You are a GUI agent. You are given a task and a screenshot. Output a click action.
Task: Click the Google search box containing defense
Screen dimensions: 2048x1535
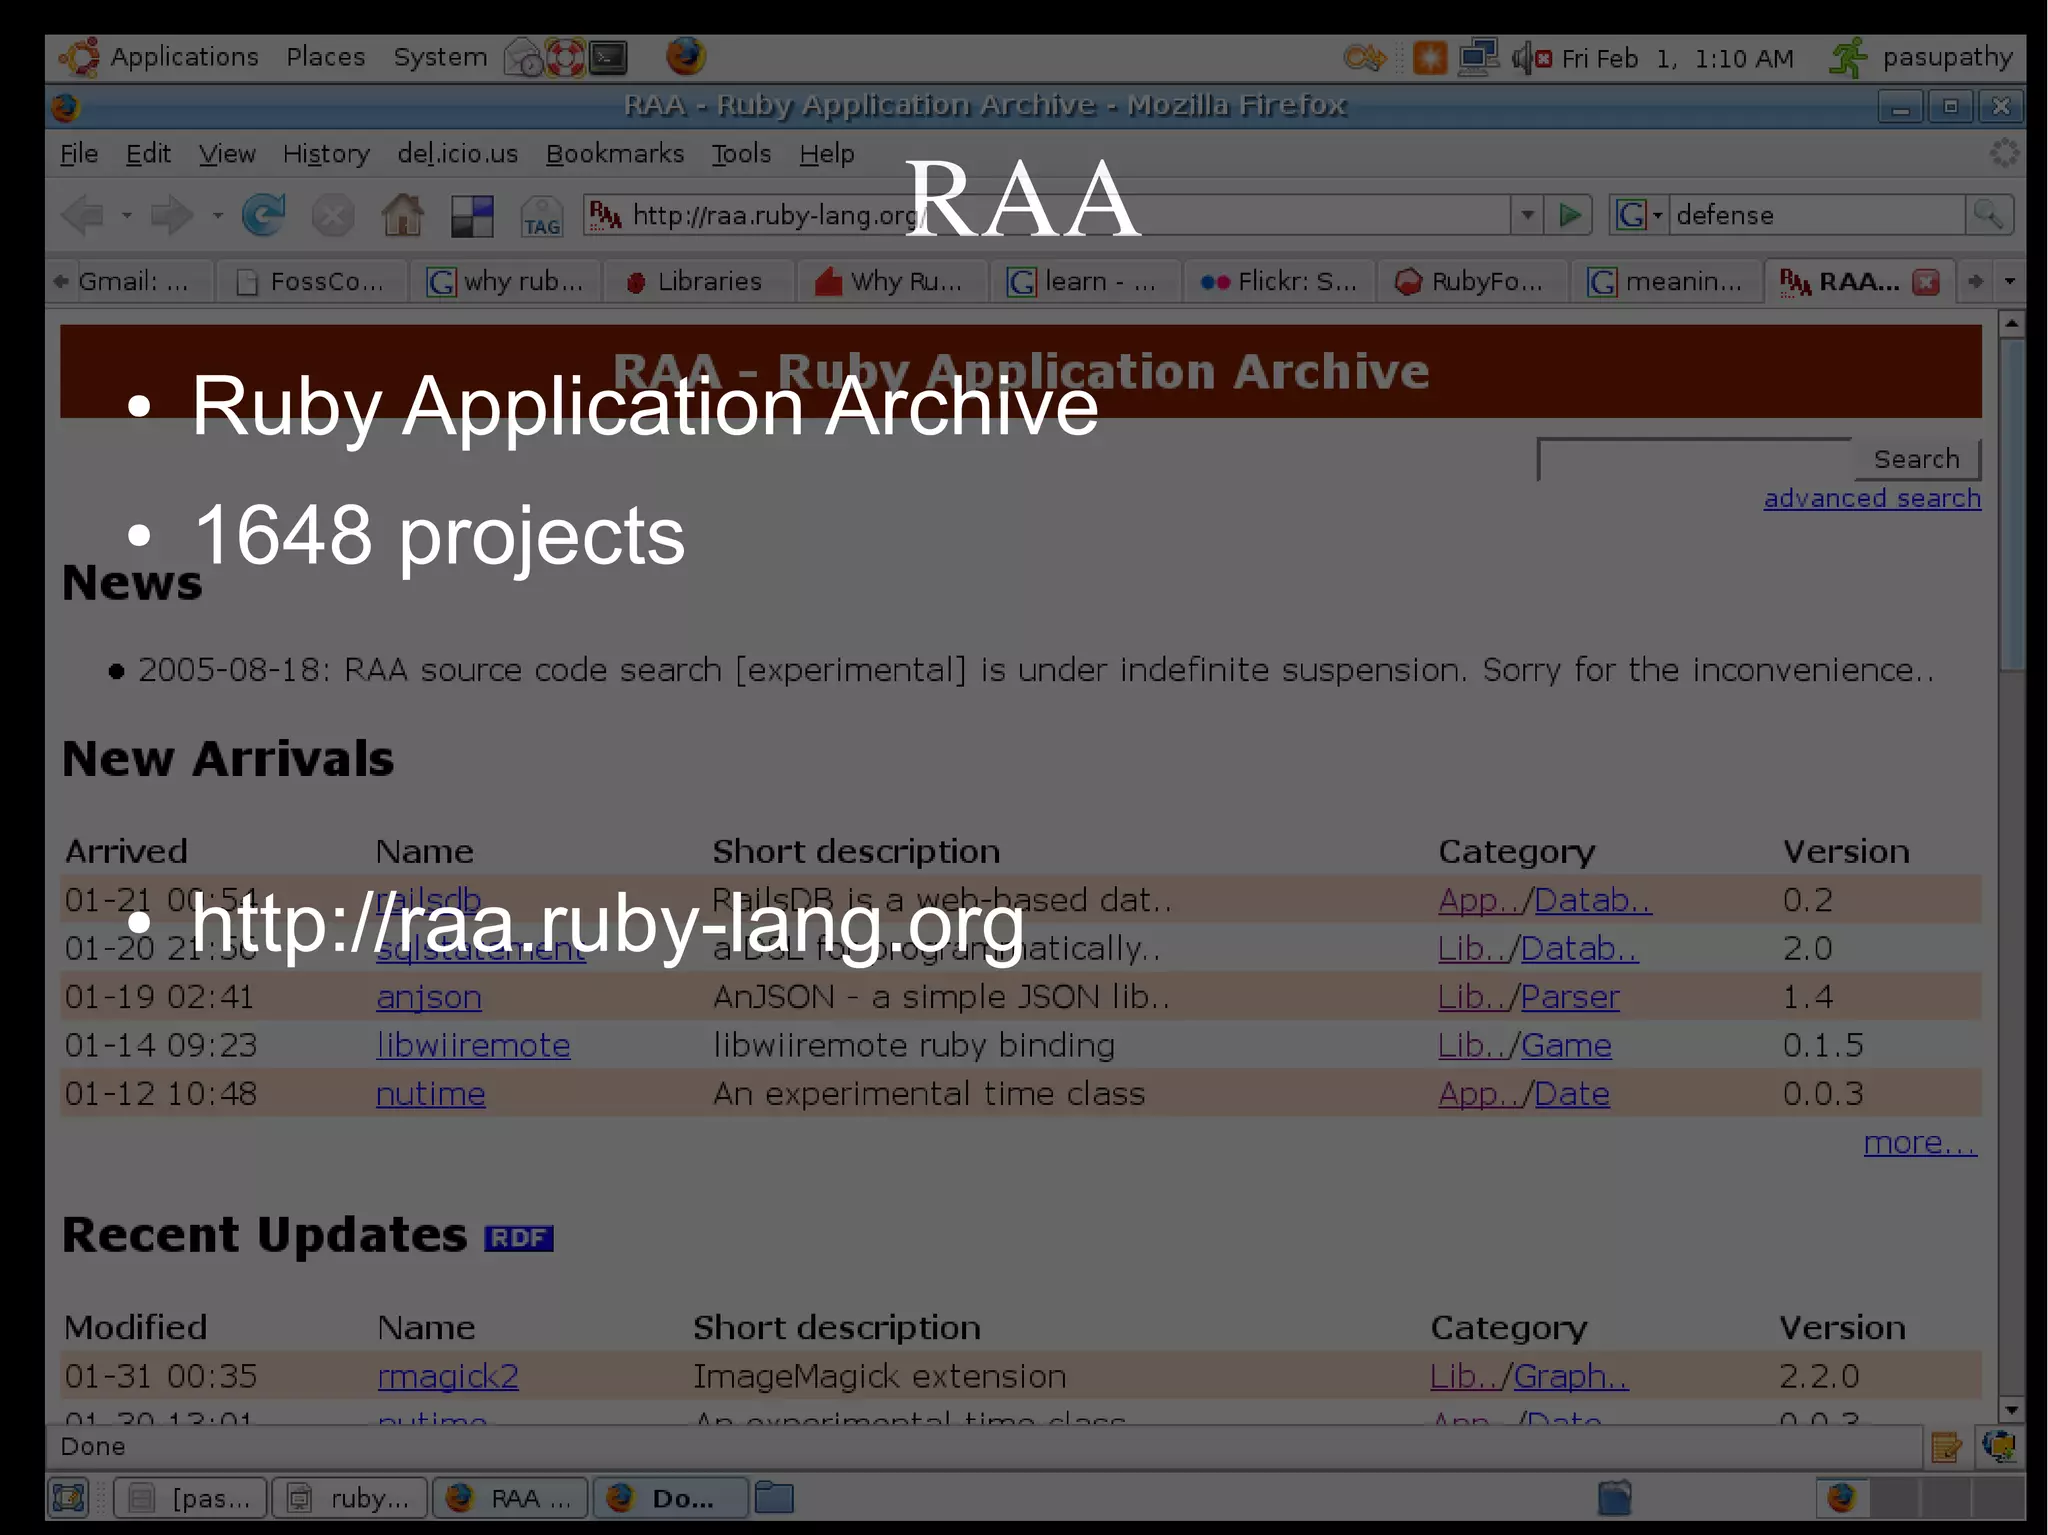(x=1816, y=215)
